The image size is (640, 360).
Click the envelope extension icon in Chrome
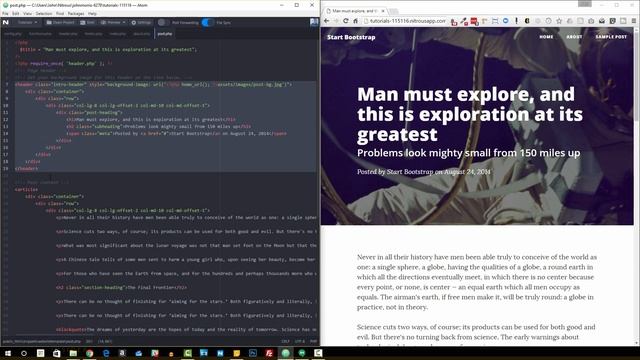click(602, 21)
